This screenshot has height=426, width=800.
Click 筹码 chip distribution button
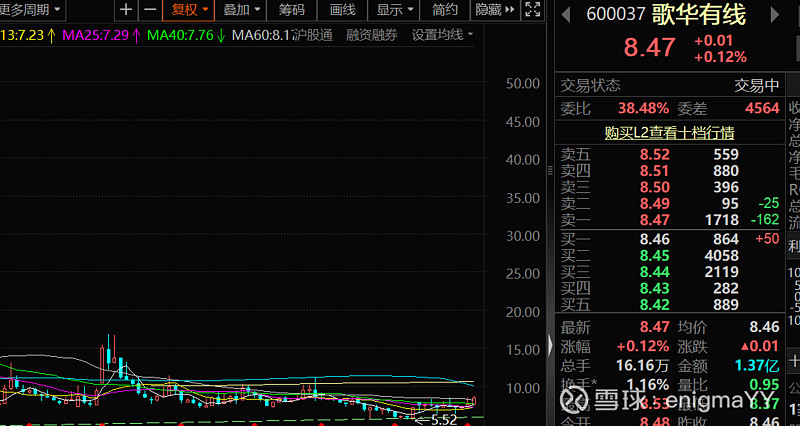[x=291, y=10]
